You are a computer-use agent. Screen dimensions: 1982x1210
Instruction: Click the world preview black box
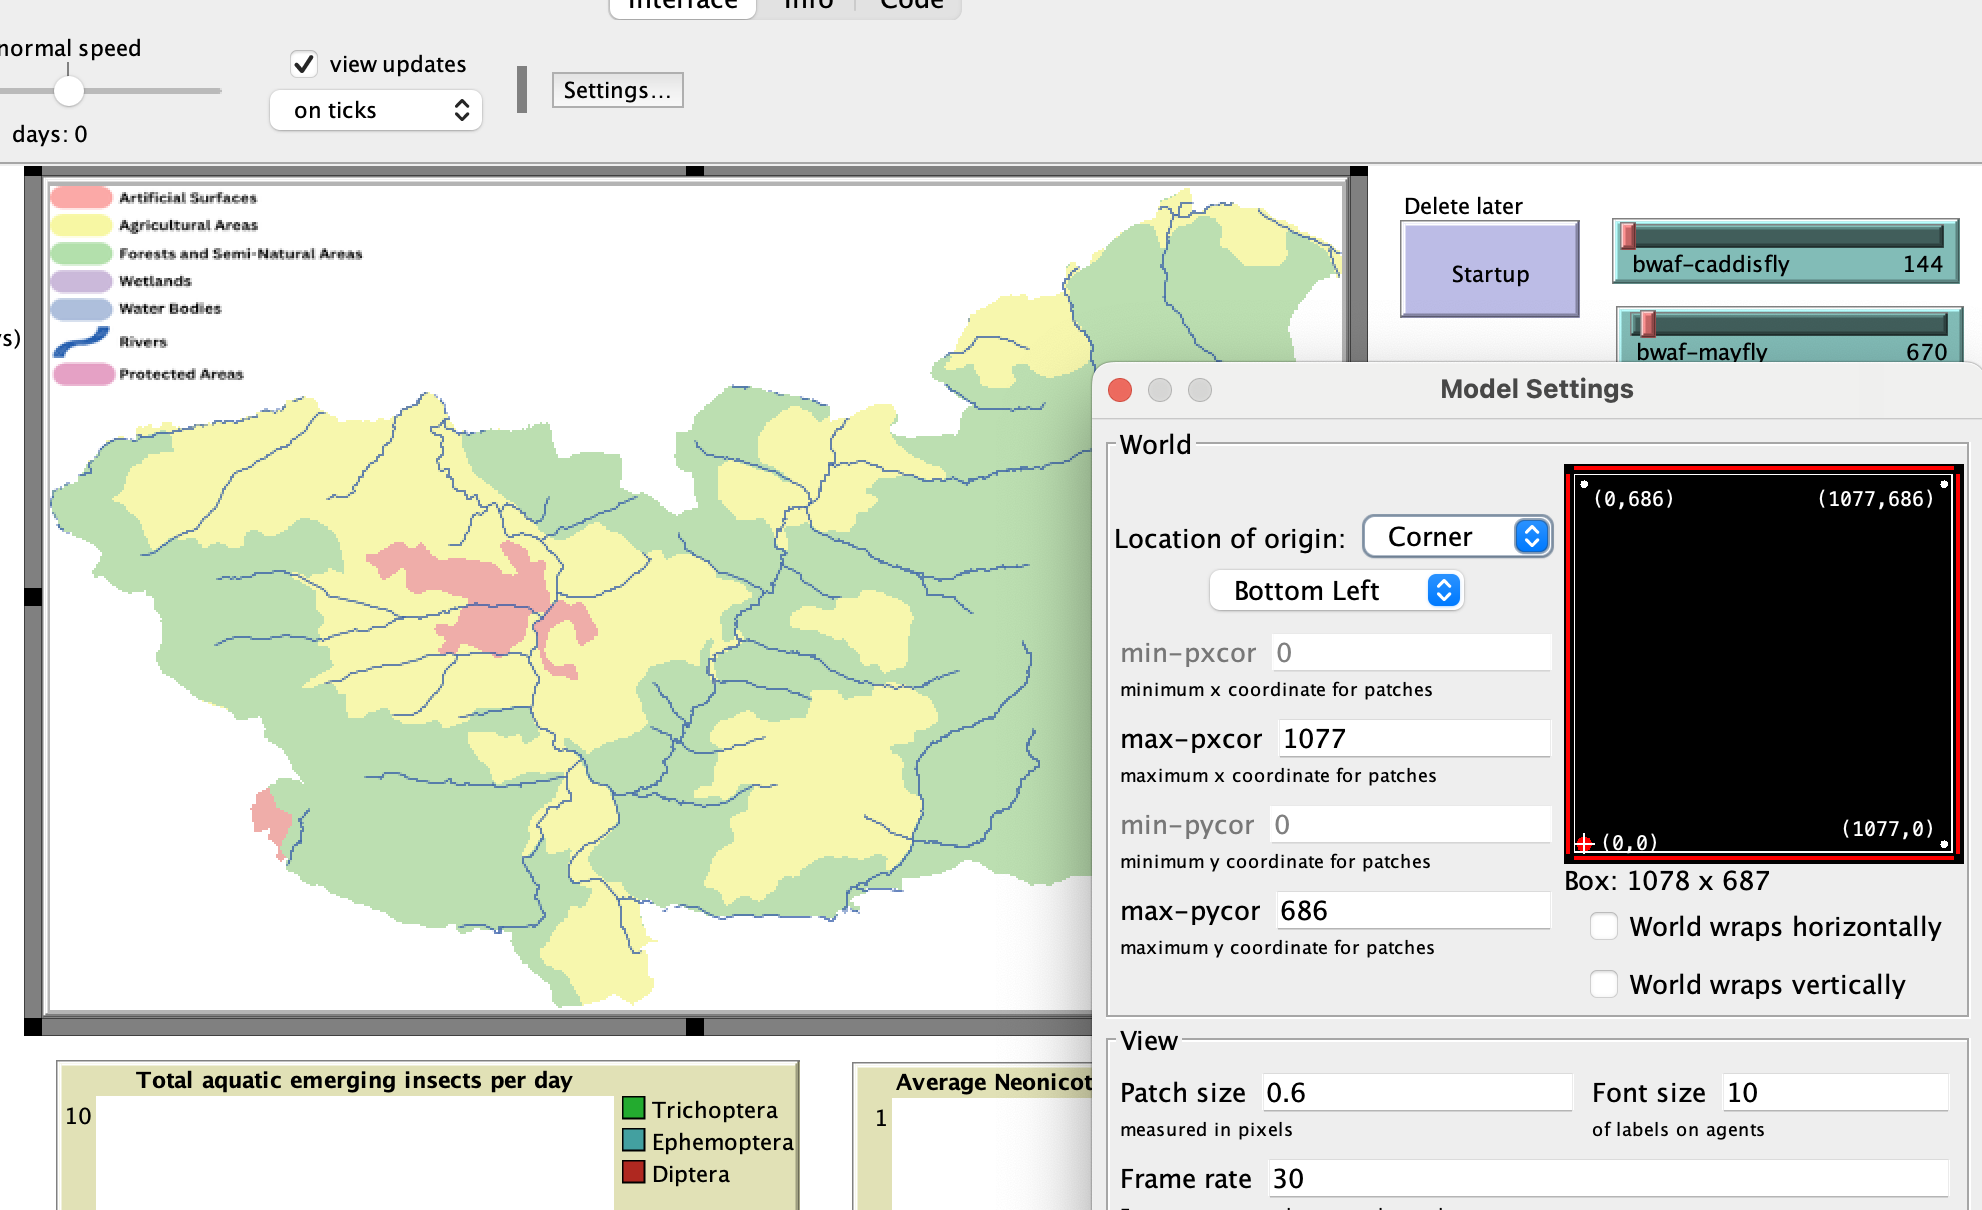click(1763, 664)
